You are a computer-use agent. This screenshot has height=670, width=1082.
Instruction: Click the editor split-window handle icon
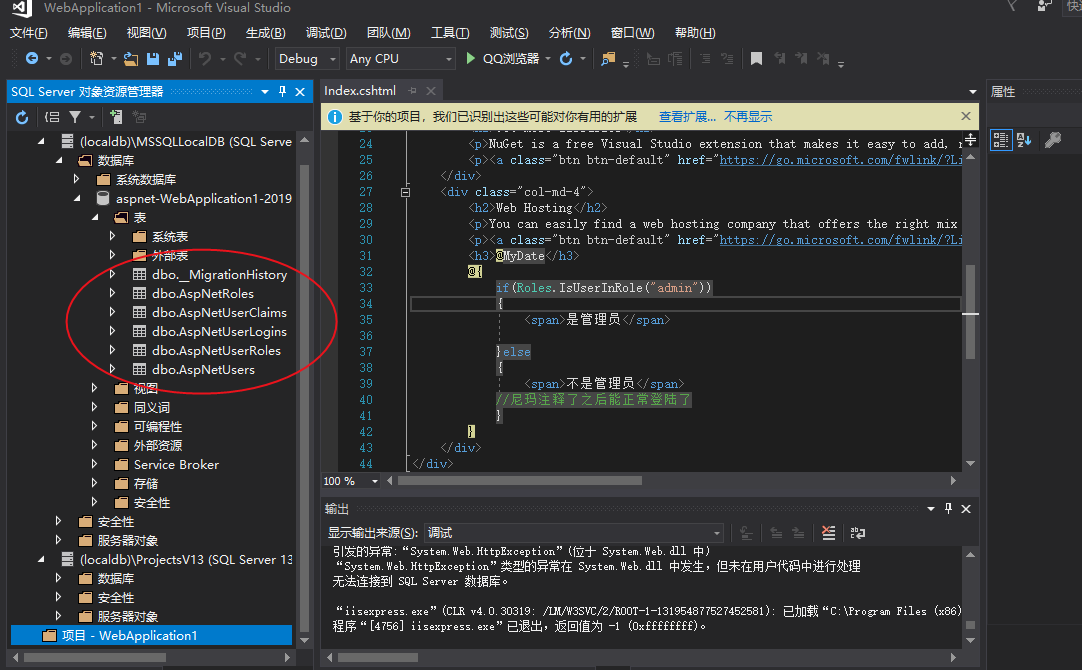970,139
